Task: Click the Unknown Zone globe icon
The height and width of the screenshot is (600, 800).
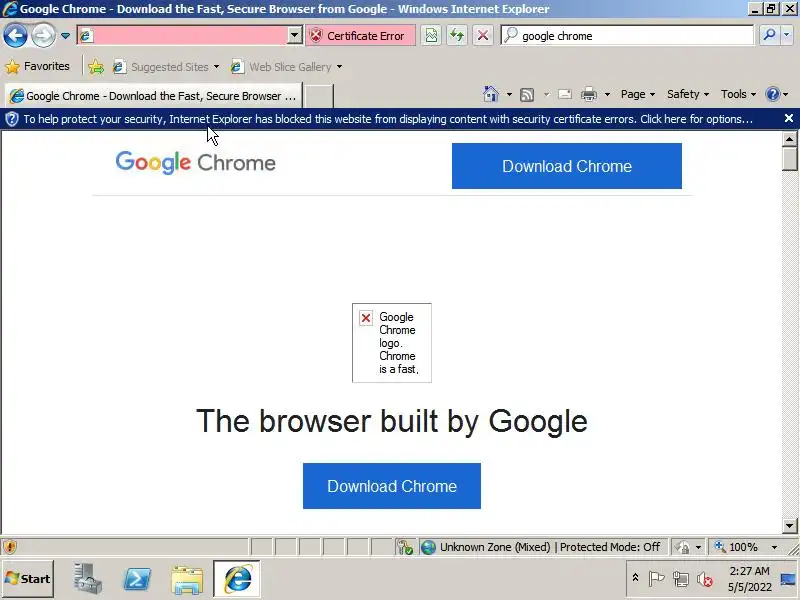Action: tap(428, 547)
